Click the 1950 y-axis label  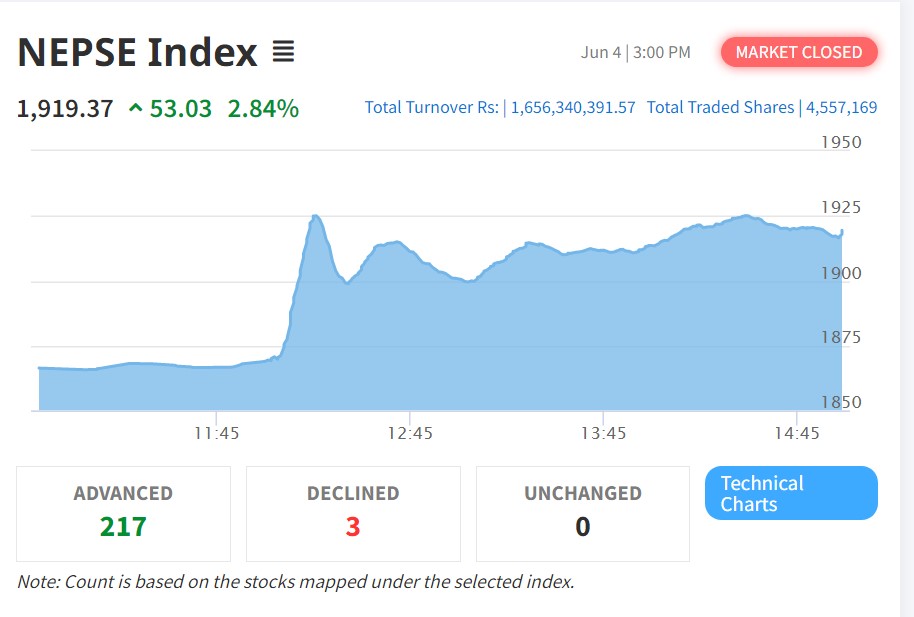pyautogui.click(x=841, y=142)
